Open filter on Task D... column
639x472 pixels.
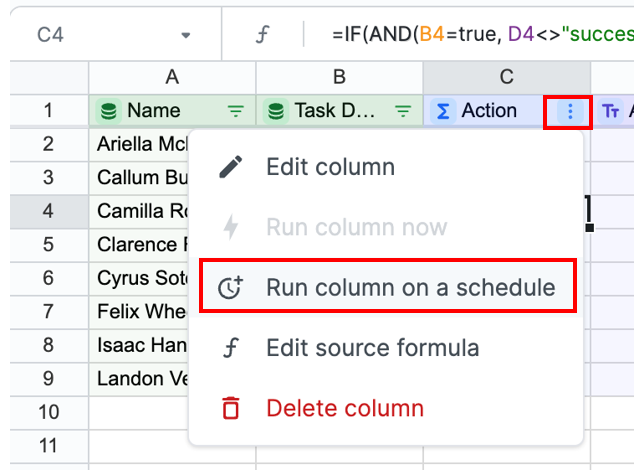403,111
